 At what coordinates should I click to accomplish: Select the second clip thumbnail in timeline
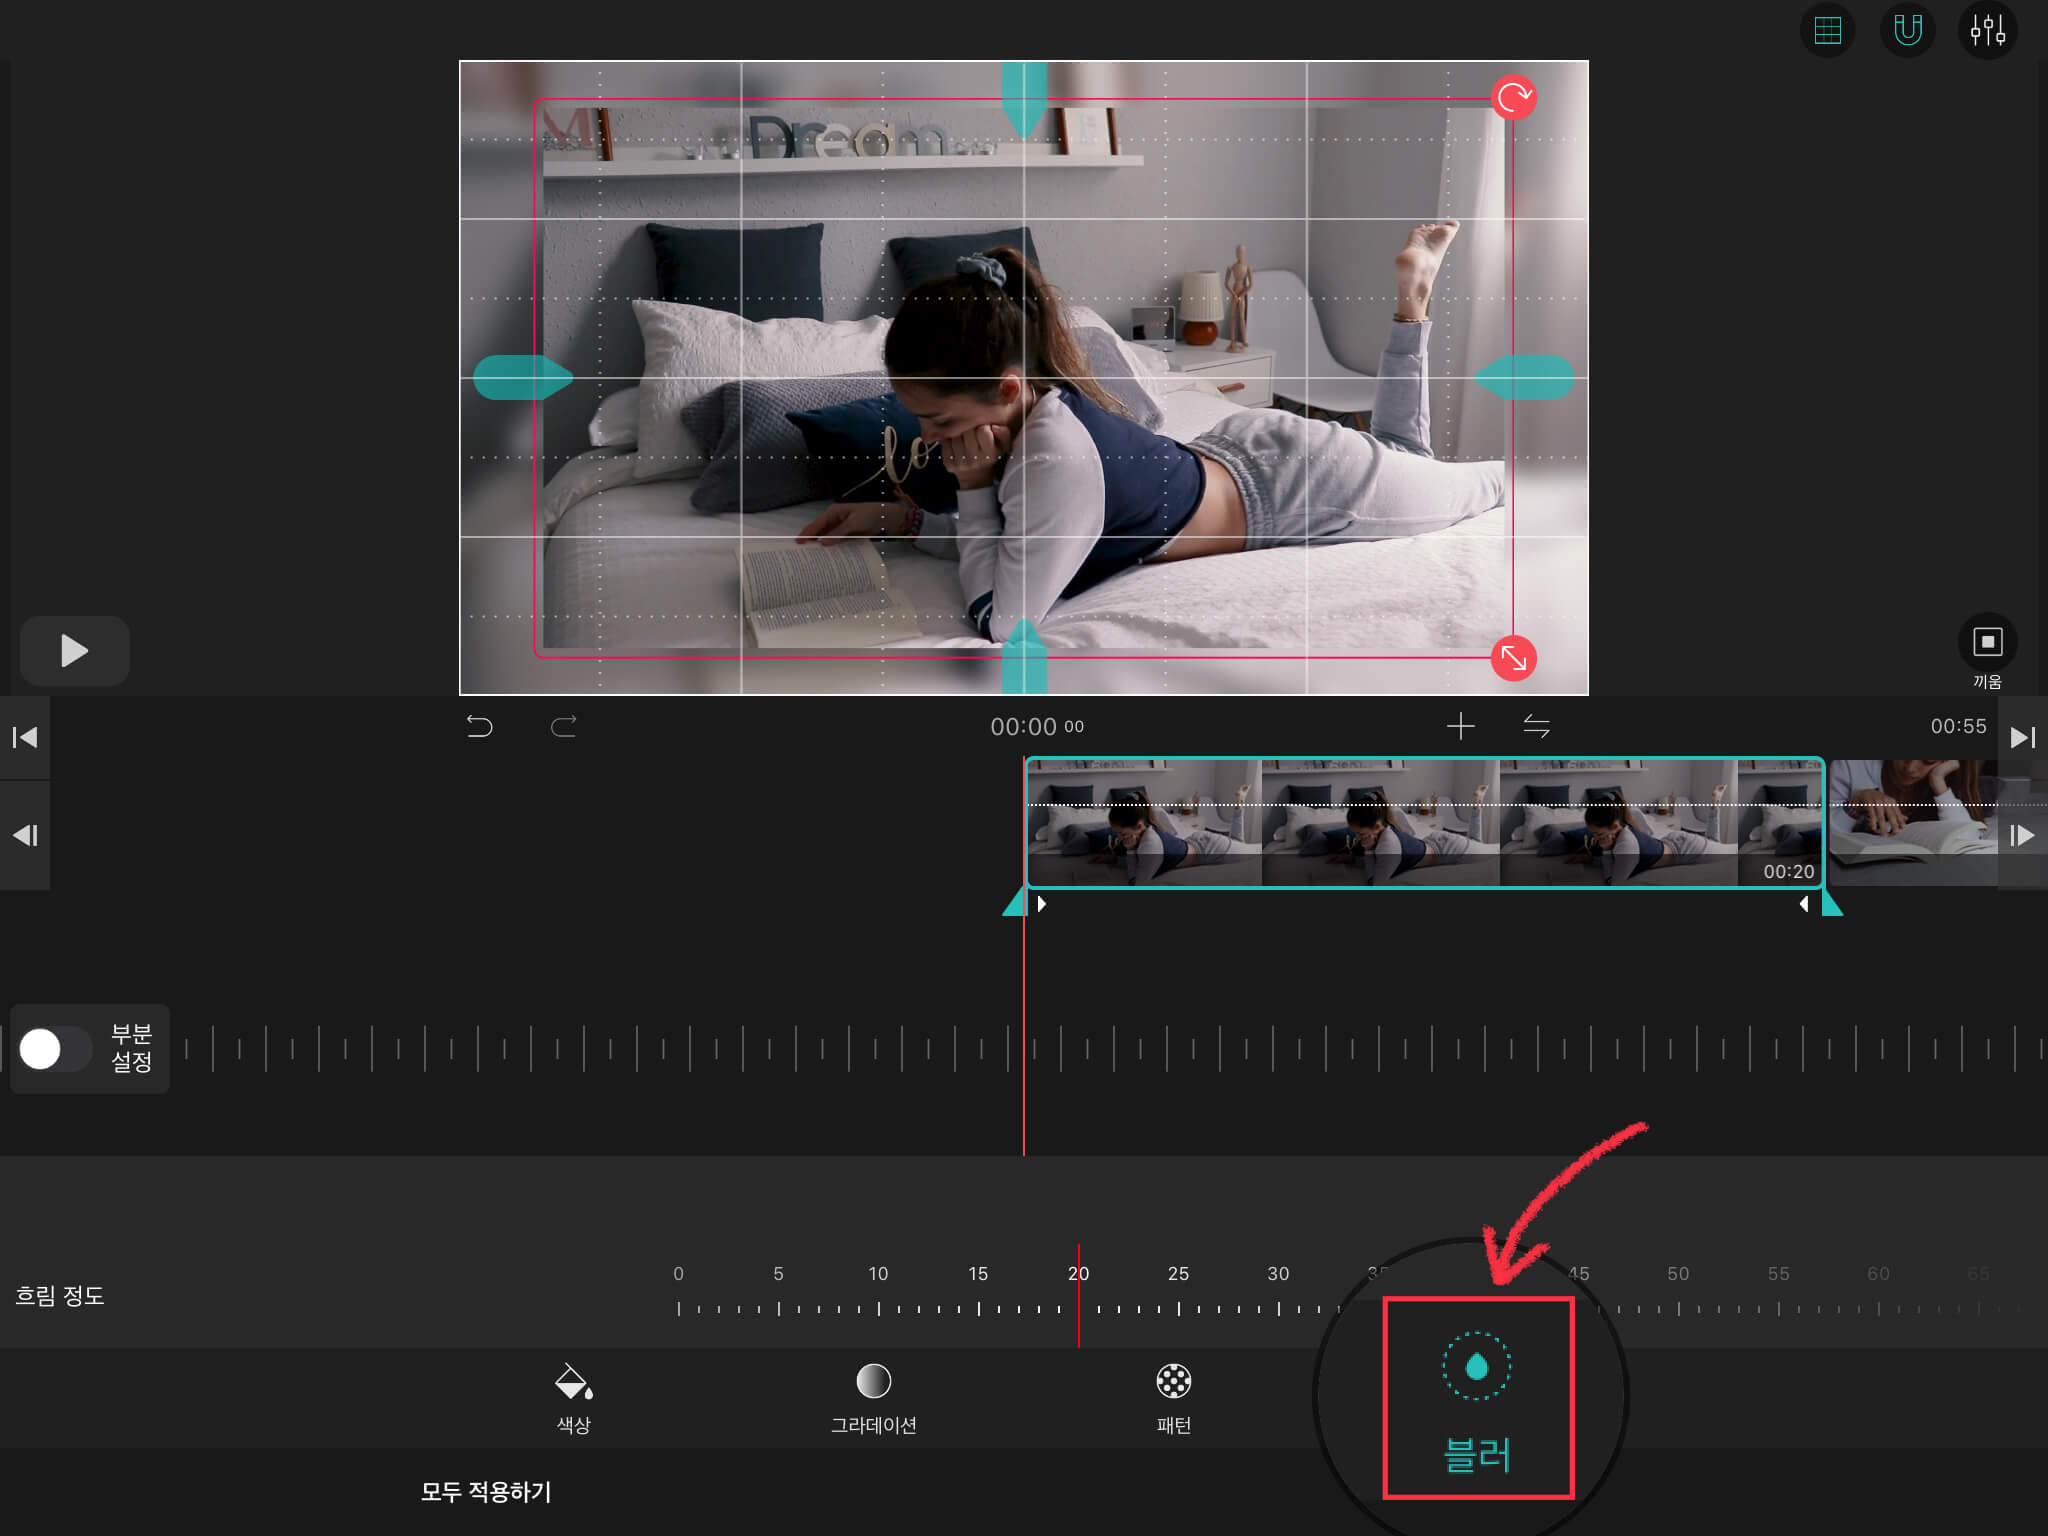1912,822
